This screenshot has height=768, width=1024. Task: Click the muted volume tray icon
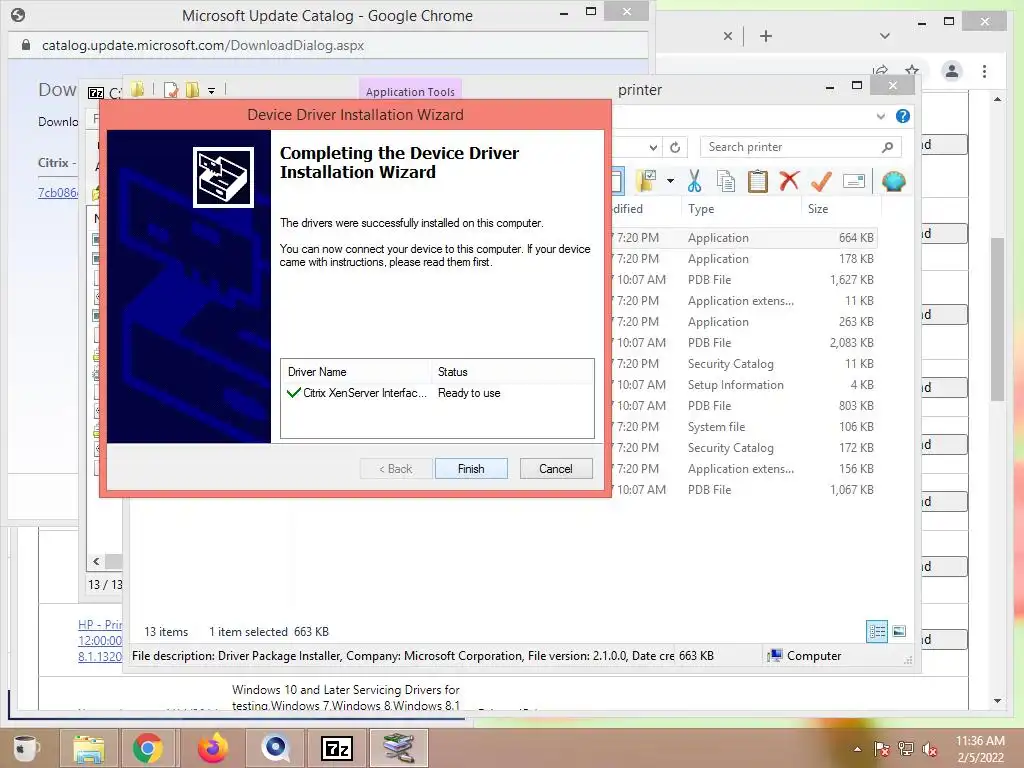coord(930,749)
